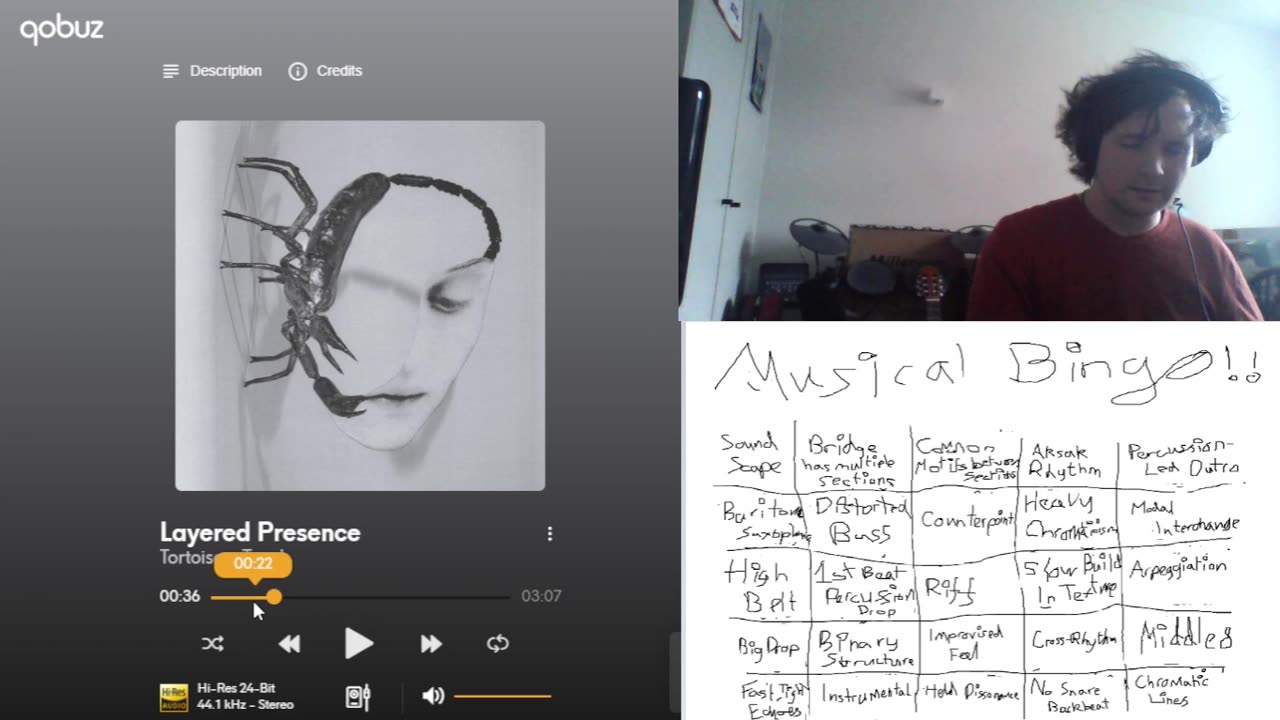Image resolution: width=1280 pixels, height=720 pixels.
Task: Click the Counterpoint bingo cell
Action: [965, 521]
